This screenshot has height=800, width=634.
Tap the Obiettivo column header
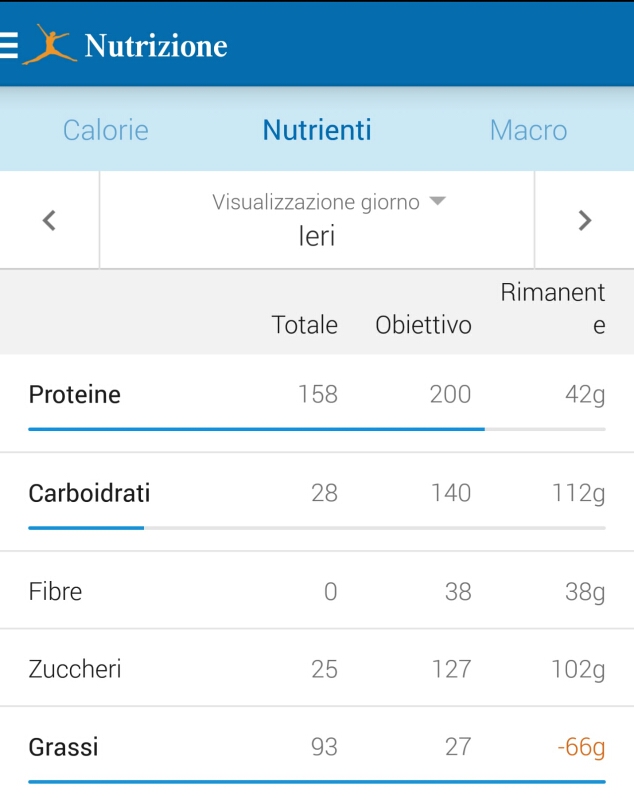pos(423,325)
